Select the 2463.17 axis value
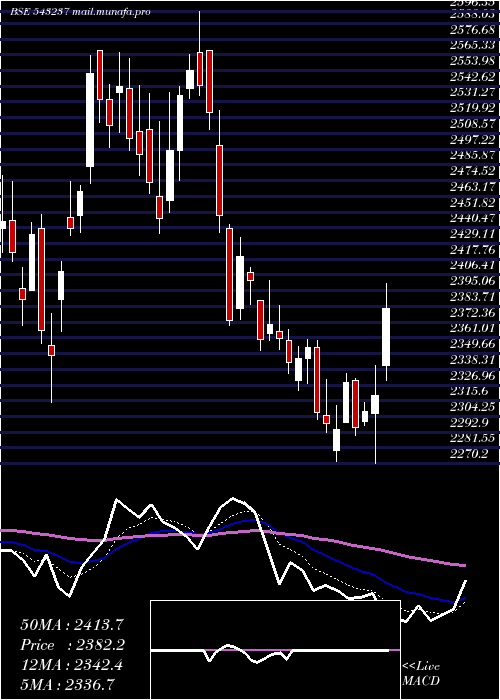This screenshot has width=500, height=700. (472, 187)
